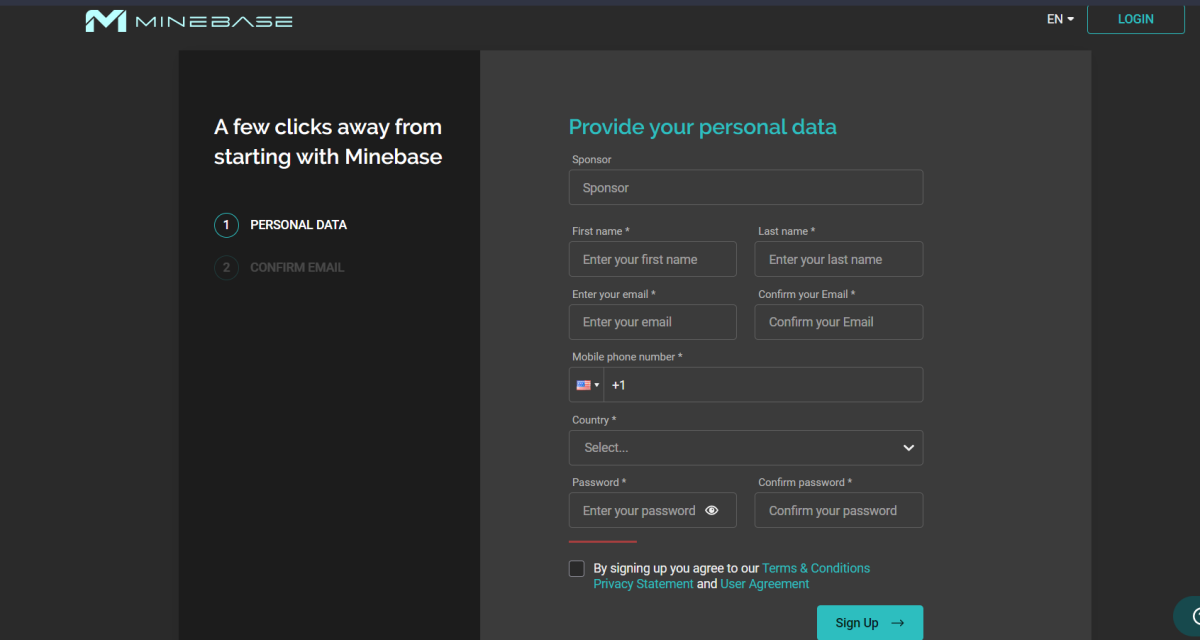Click the LOGIN button
1200x640 pixels.
coord(1135,19)
